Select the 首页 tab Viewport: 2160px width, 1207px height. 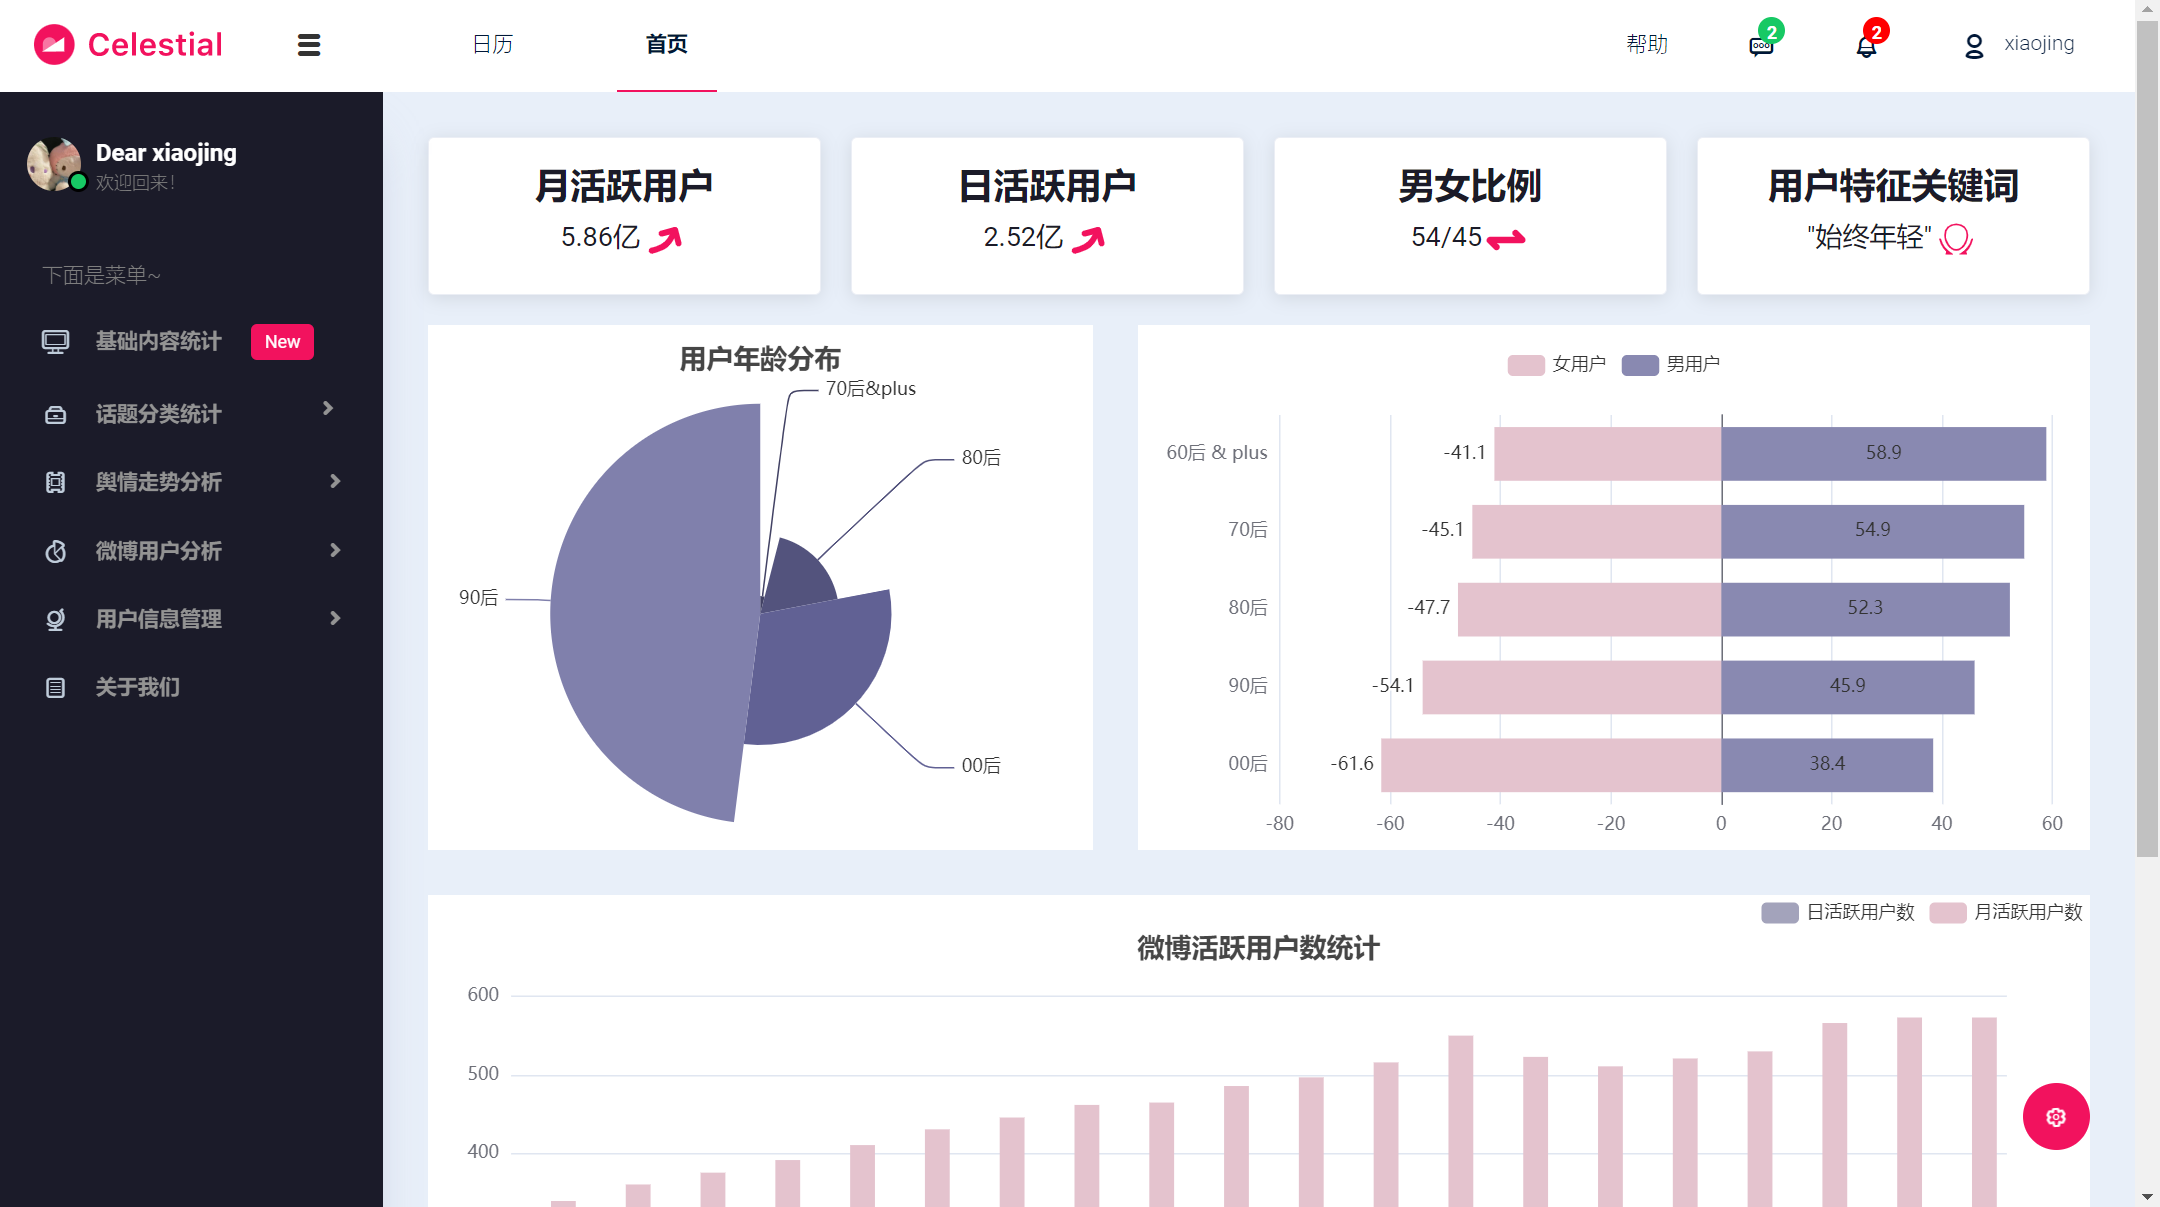point(666,44)
